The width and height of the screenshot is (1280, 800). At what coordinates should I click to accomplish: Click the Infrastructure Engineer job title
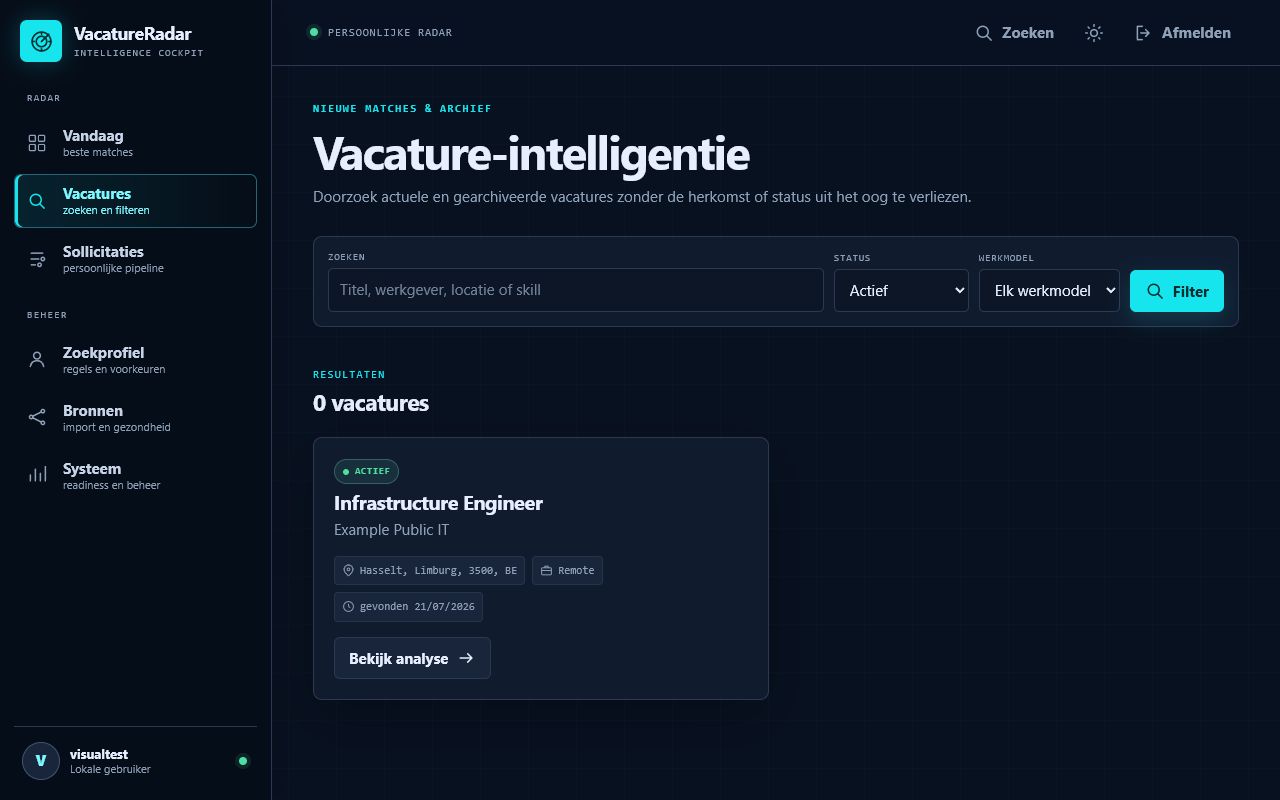438,503
